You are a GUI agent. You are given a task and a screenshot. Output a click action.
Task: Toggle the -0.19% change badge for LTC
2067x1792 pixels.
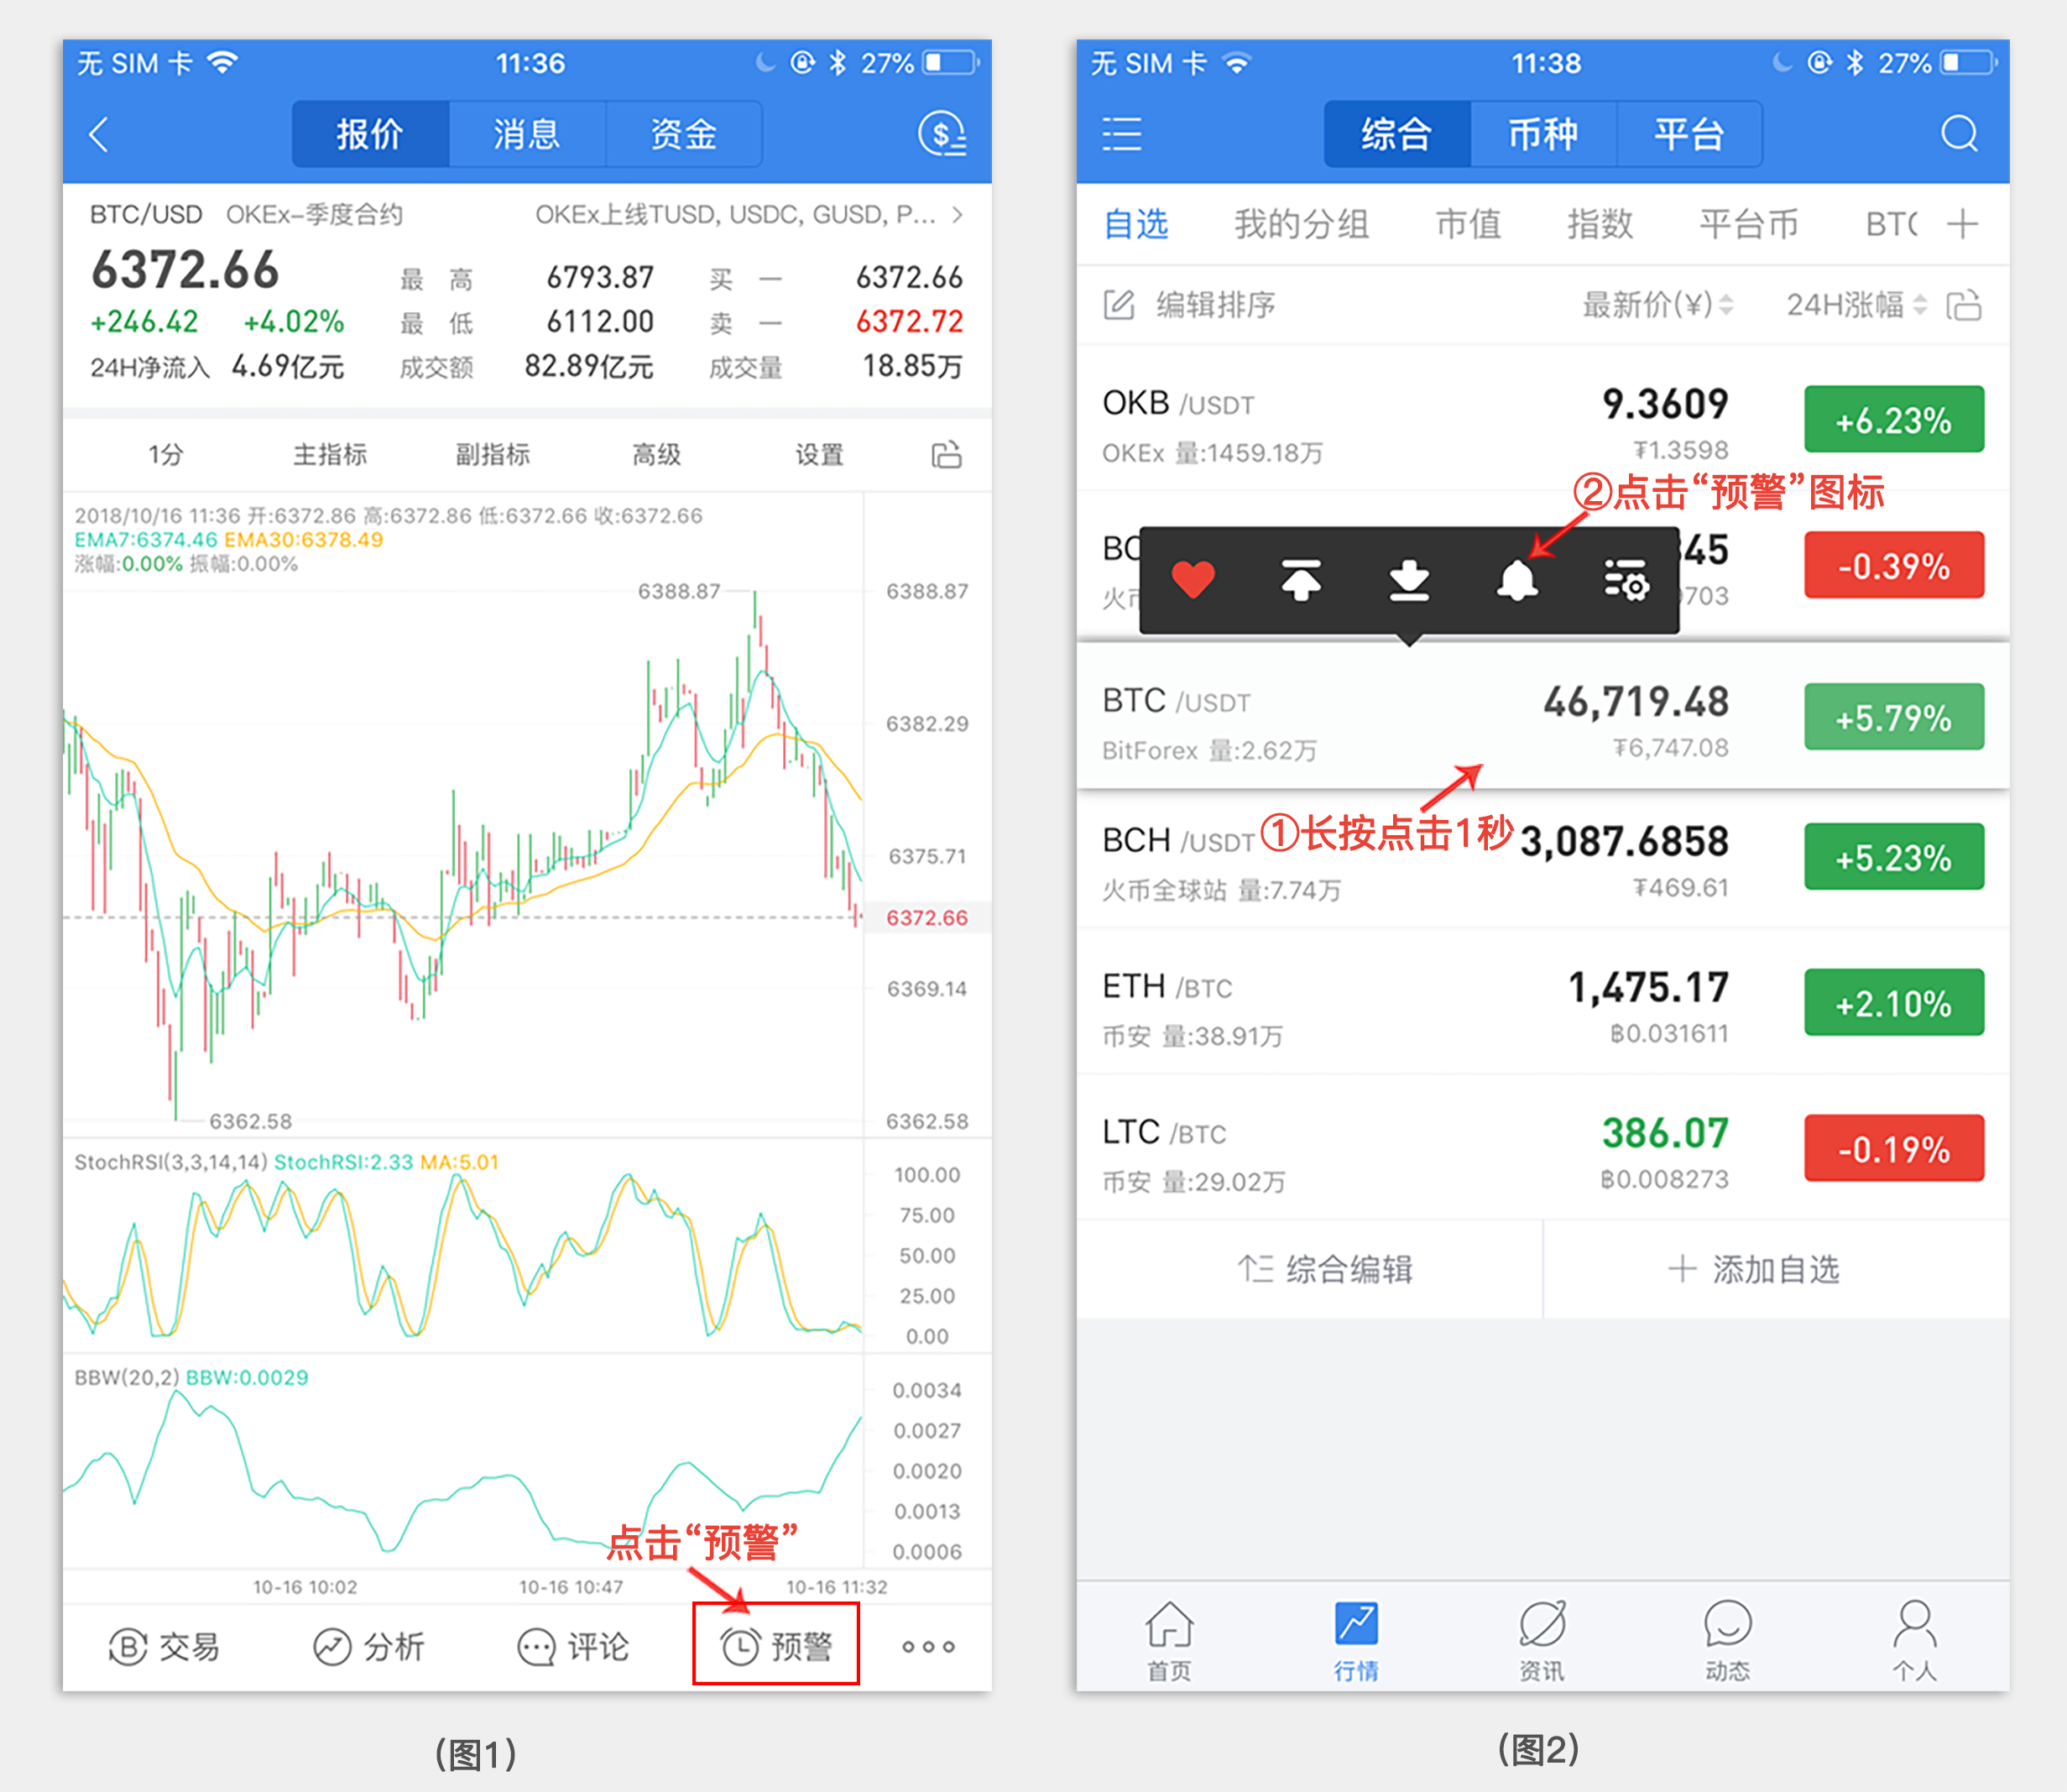point(1894,1149)
